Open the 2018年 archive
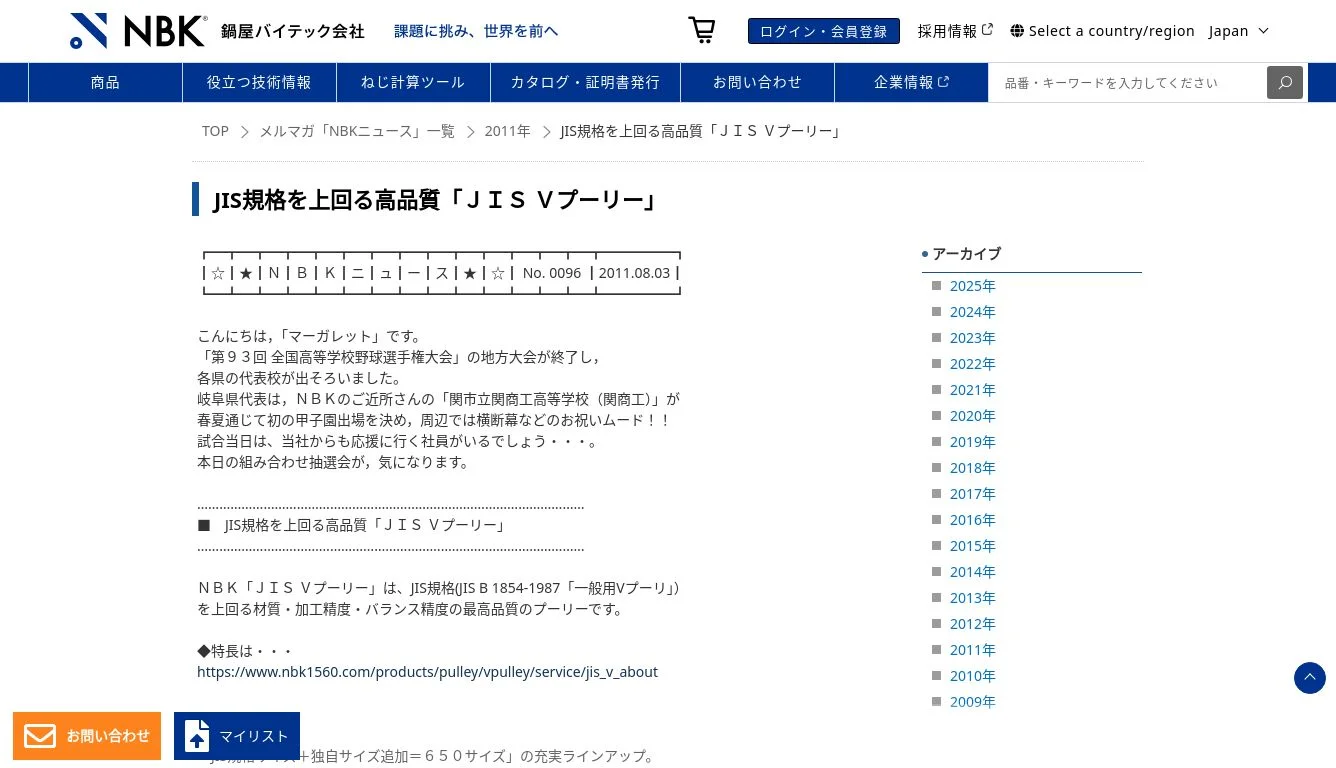The width and height of the screenshot is (1336, 768). point(973,468)
